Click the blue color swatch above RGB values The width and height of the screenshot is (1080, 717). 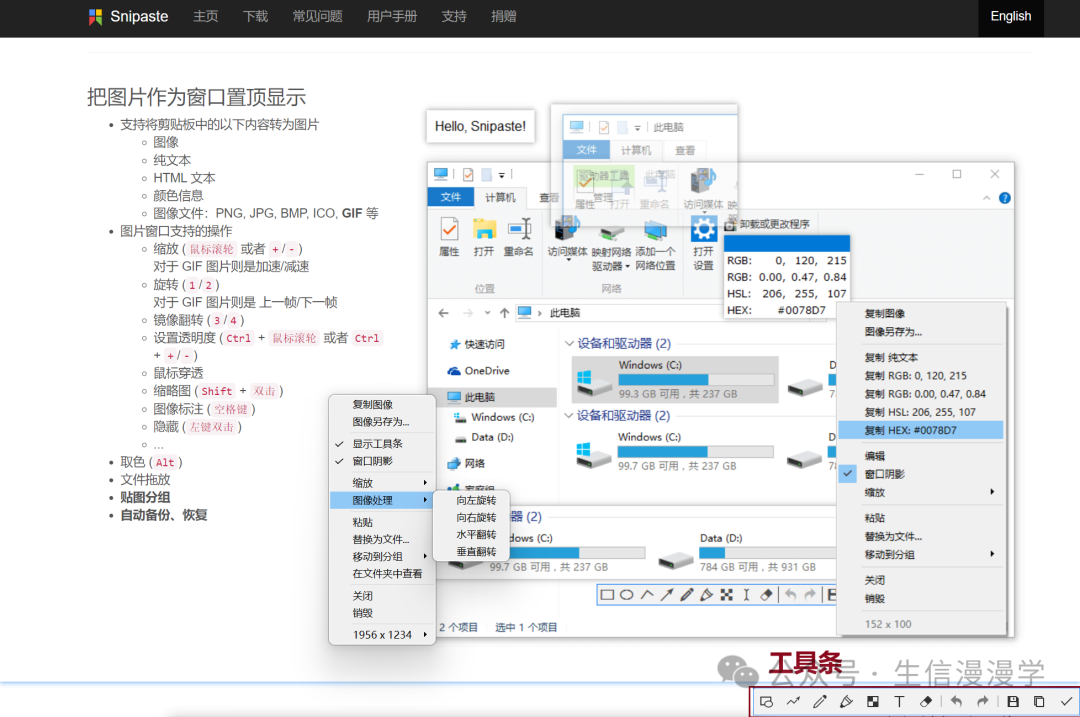[787, 244]
